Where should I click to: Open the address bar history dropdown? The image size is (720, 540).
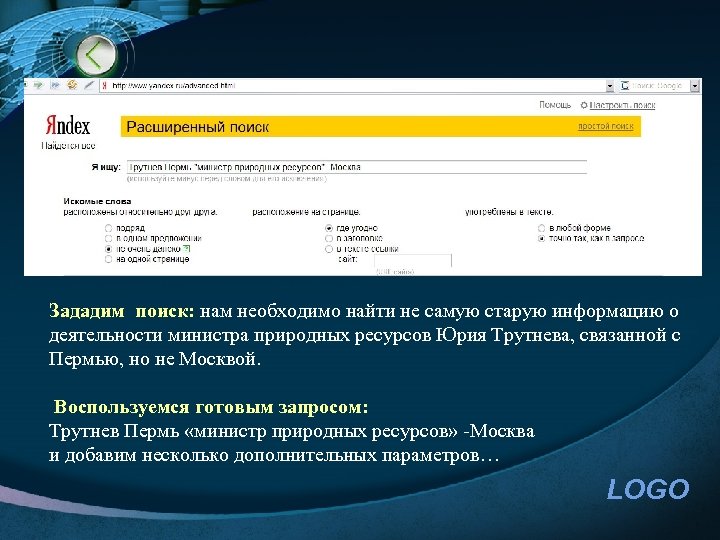[x=609, y=86]
